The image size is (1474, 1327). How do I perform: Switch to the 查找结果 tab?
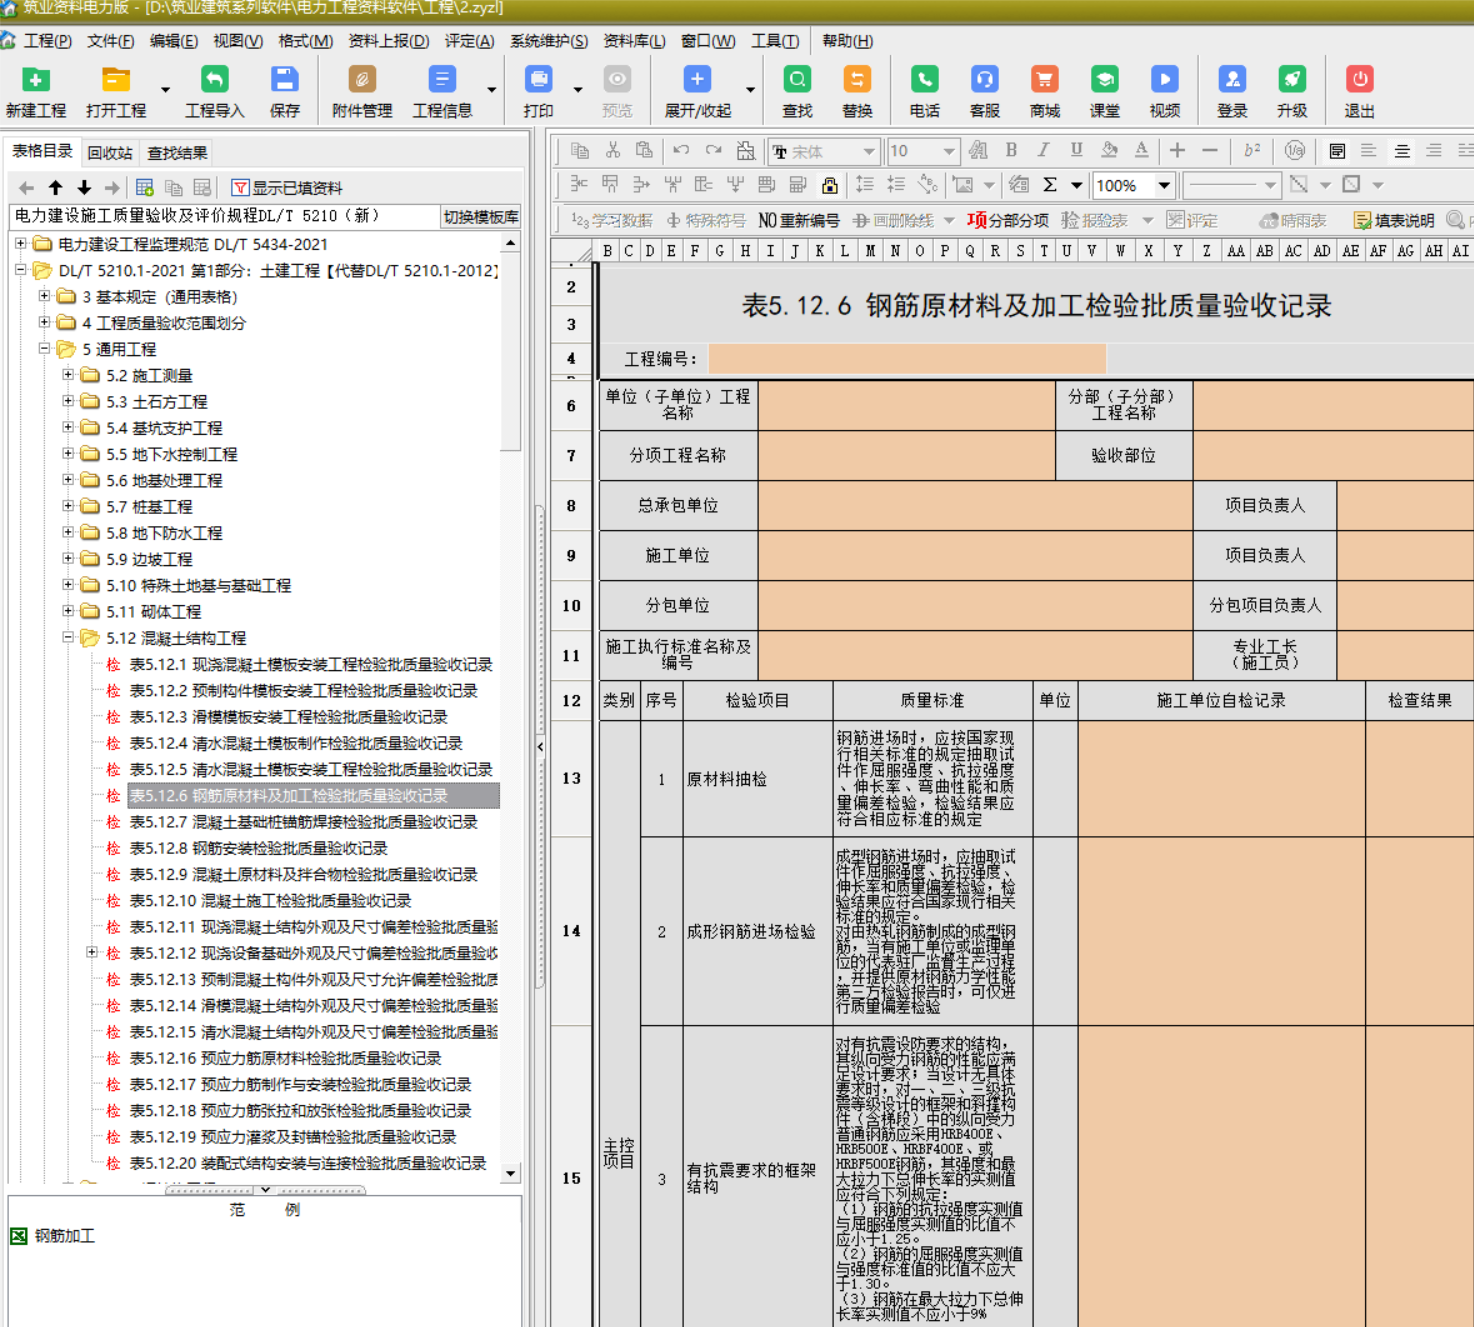pyautogui.click(x=177, y=152)
